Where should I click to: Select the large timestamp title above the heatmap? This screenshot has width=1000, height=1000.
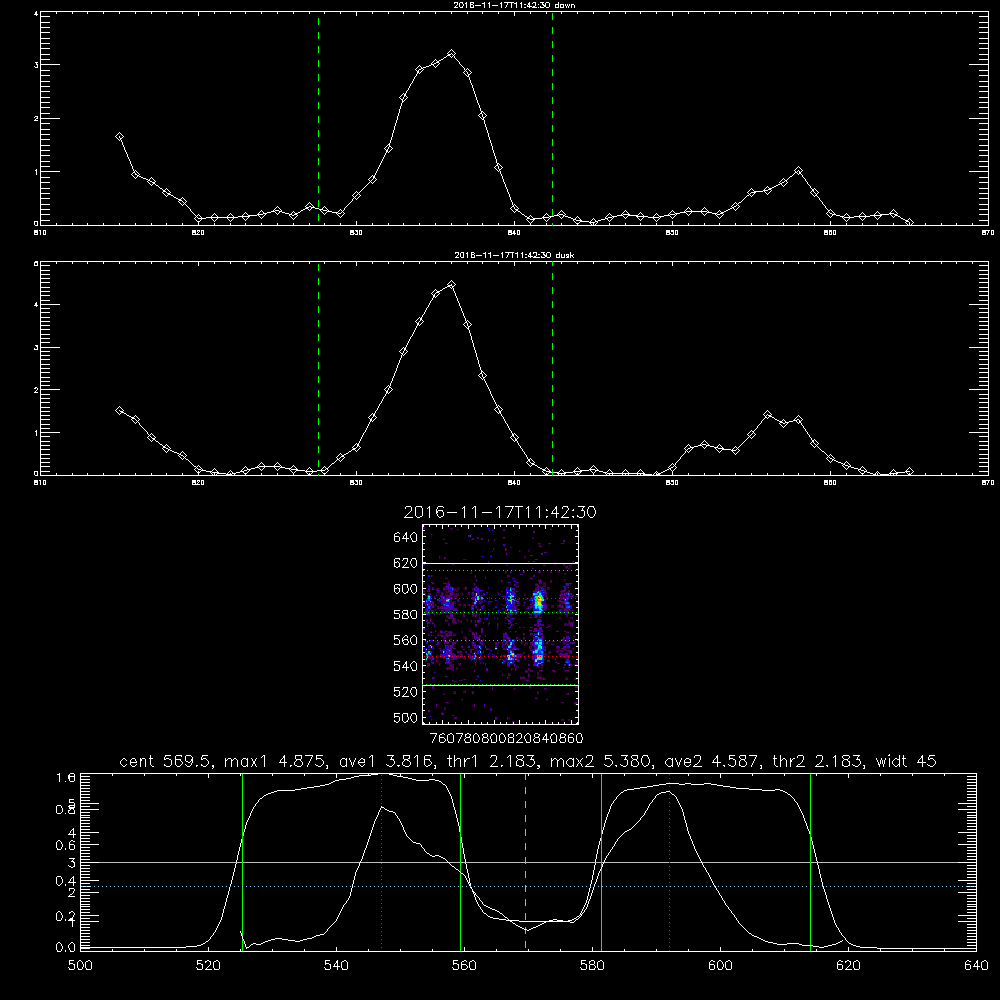tap(500, 512)
